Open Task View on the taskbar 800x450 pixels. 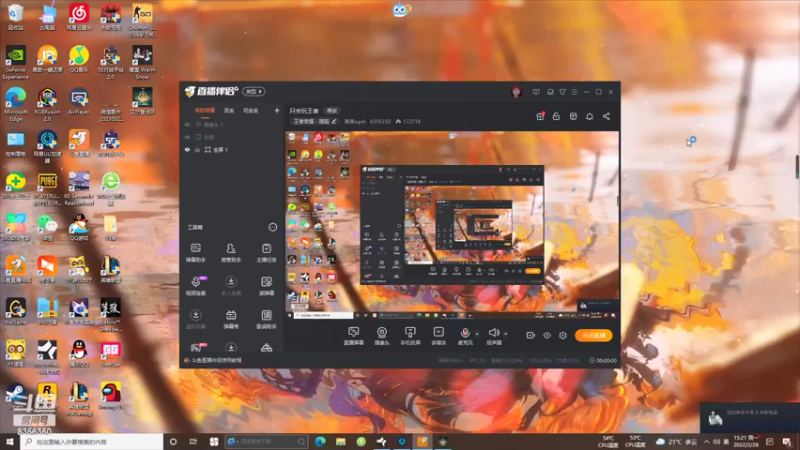click(x=193, y=442)
